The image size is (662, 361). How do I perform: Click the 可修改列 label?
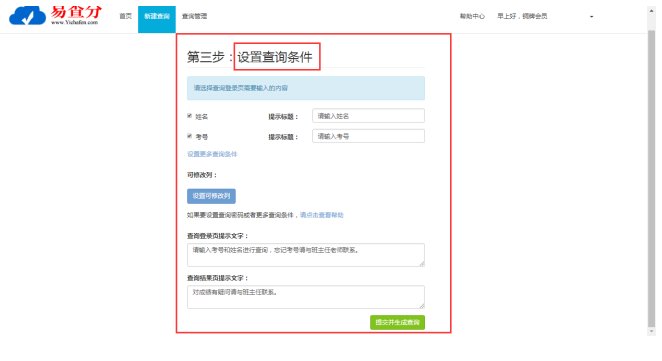coord(202,175)
